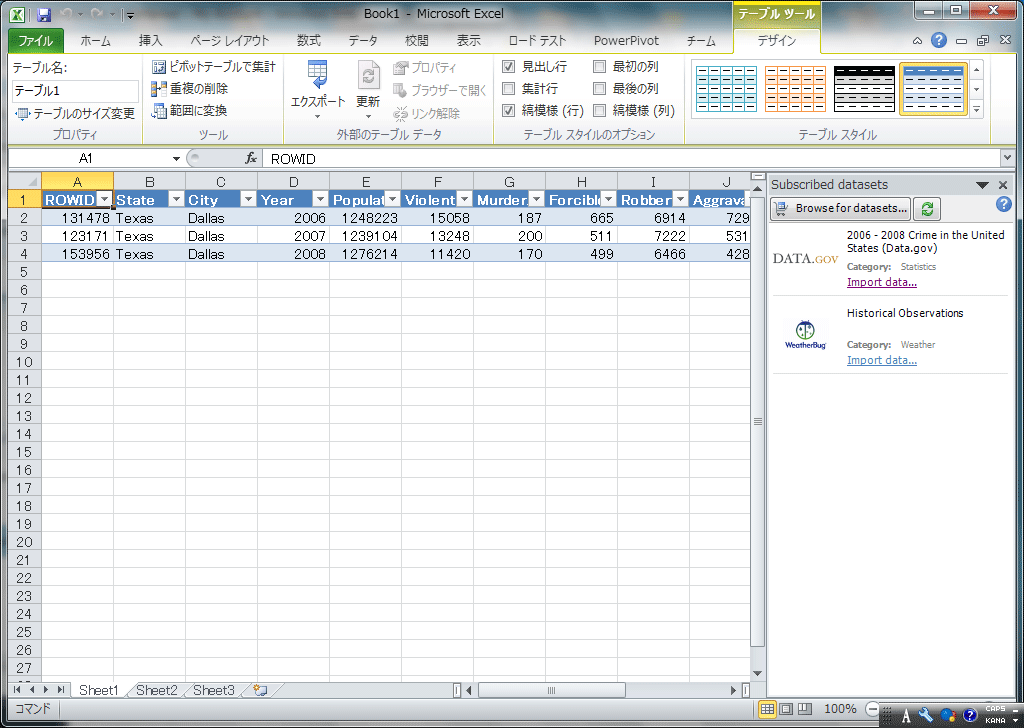
Task: Toggle banded rows checkbox (縞模様 (行))
Action: (x=508, y=110)
